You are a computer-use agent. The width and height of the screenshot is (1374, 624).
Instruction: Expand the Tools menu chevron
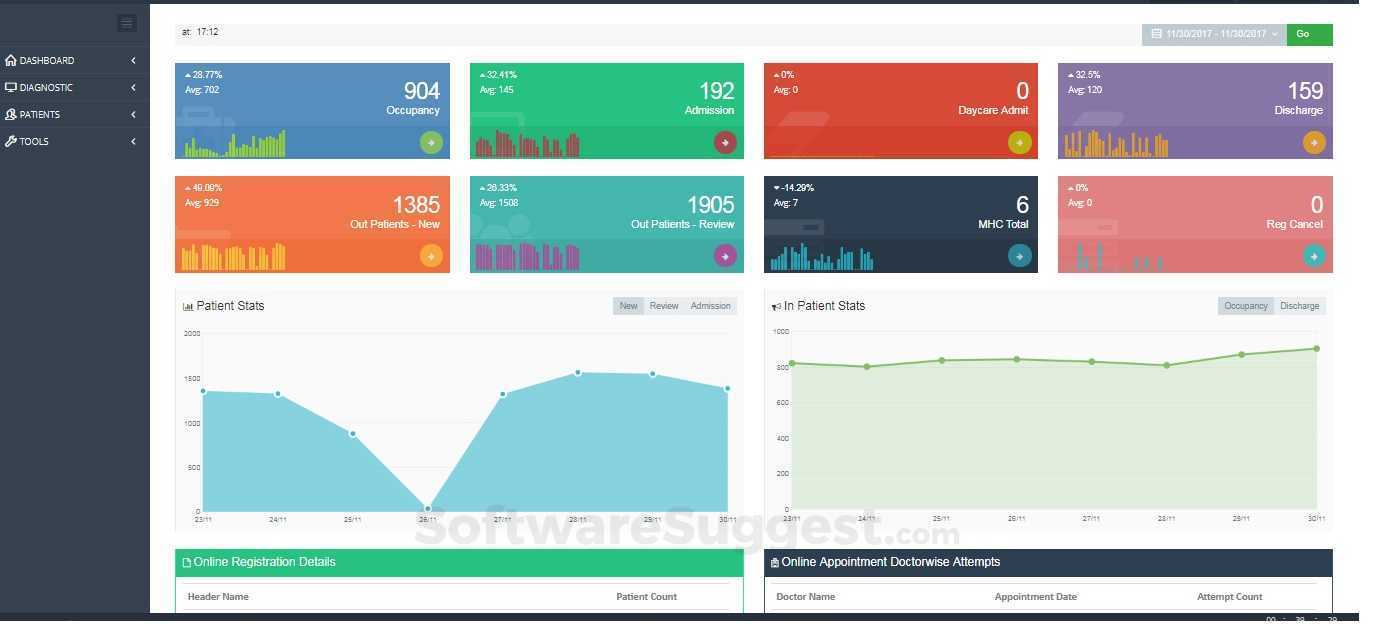(x=133, y=141)
